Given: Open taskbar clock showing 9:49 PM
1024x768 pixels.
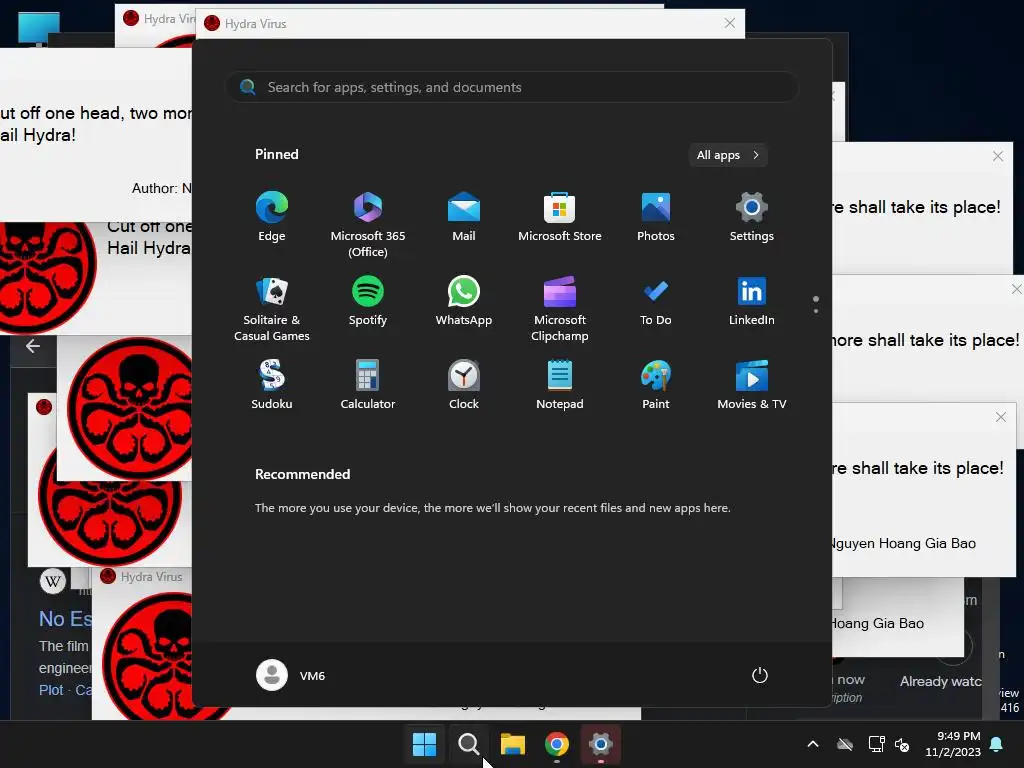Looking at the screenshot, I should 953,744.
